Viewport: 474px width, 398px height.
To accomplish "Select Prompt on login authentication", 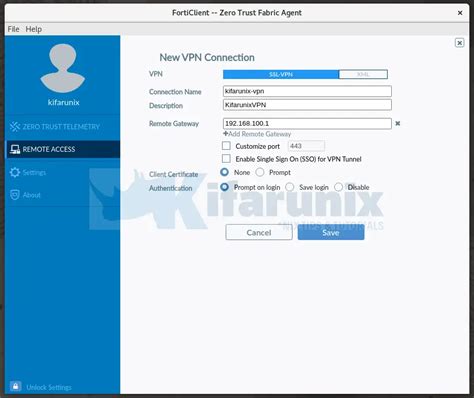I will (x=225, y=187).
